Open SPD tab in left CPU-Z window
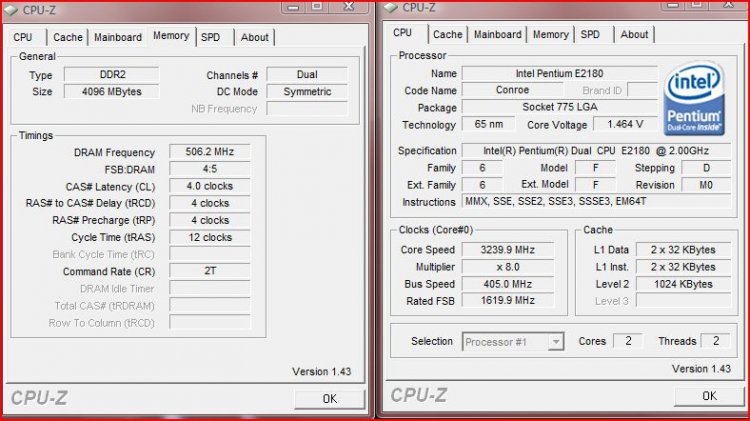 click(x=210, y=37)
